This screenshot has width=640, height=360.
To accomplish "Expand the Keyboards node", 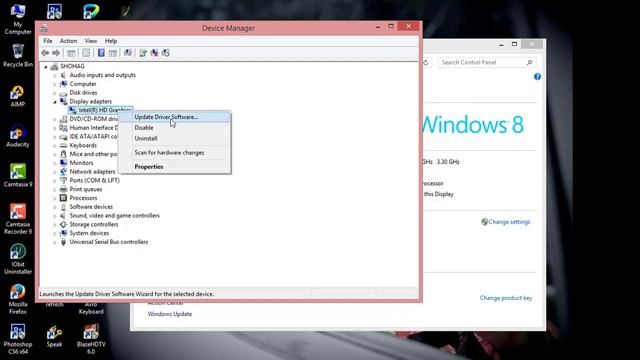I will [55, 145].
